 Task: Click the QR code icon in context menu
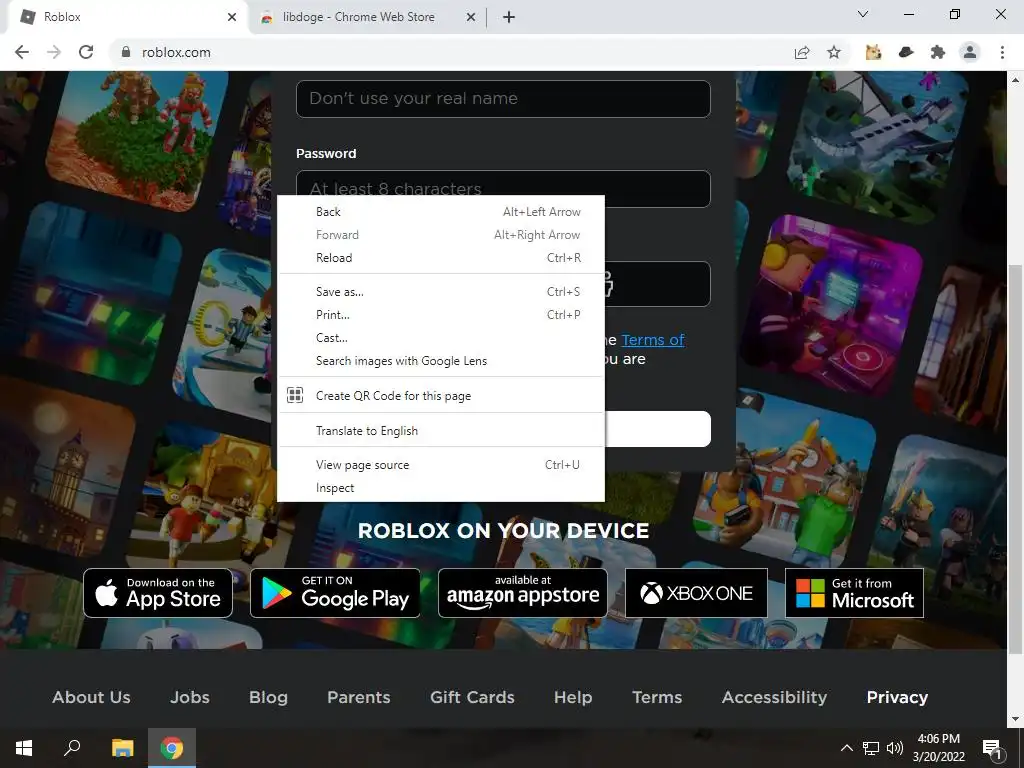(295, 395)
